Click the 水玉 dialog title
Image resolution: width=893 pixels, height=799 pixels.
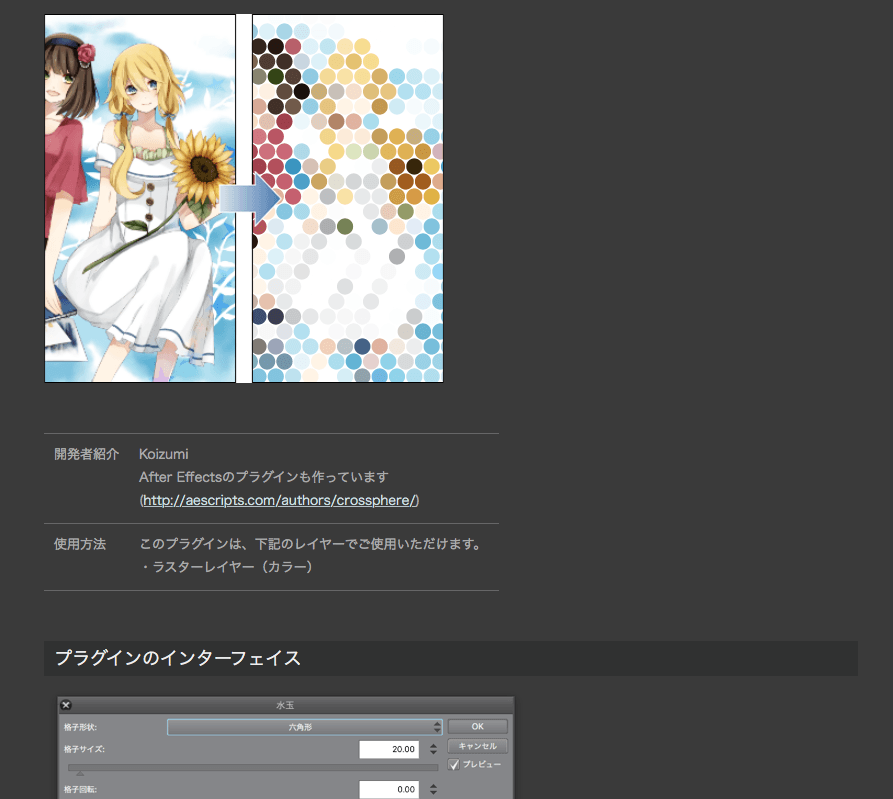point(285,705)
